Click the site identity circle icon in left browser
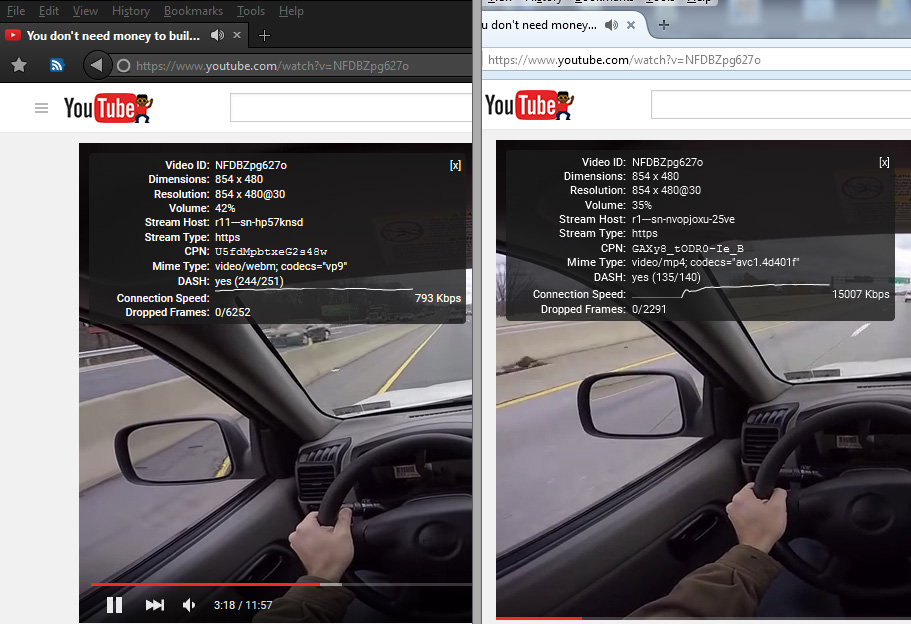Image resolution: width=911 pixels, height=624 pixels. tap(124, 66)
